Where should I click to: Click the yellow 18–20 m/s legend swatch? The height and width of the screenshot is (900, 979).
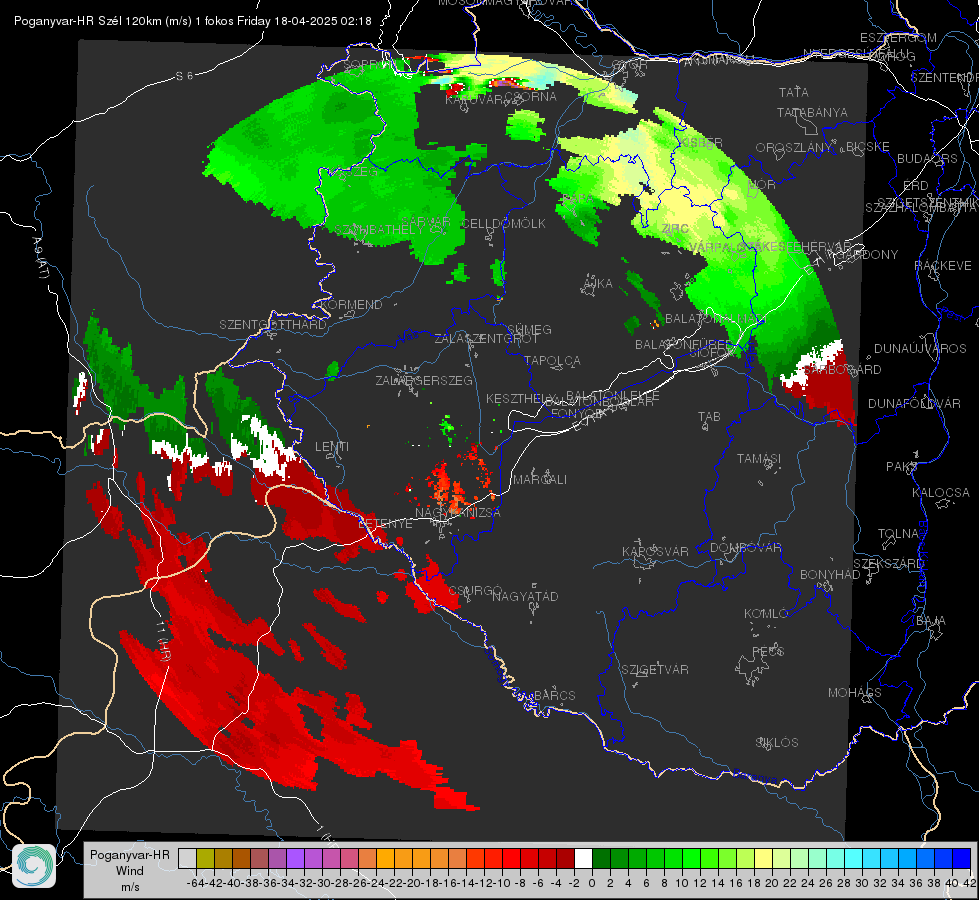click(x=763, y=858)
